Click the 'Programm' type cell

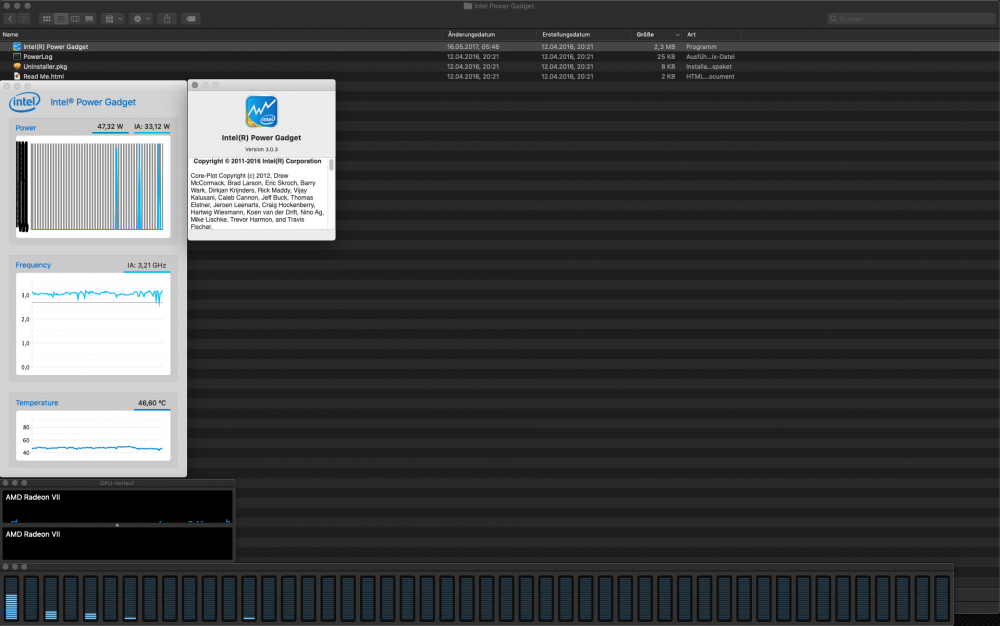701,47
